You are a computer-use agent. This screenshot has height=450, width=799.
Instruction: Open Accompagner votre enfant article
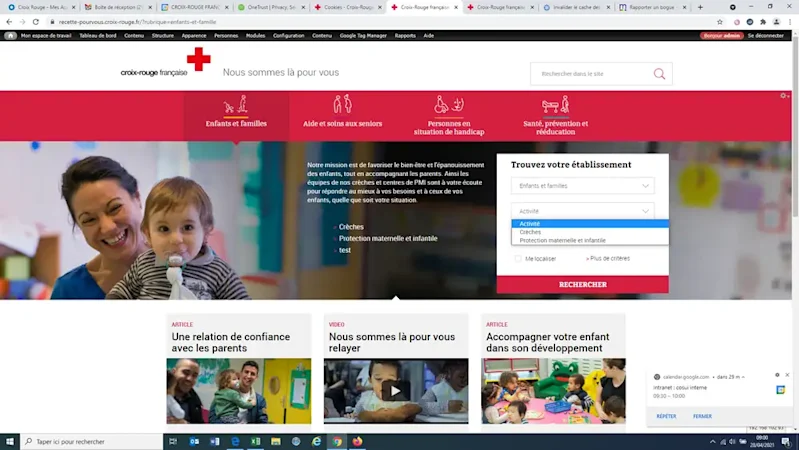[x=547, y=342]
